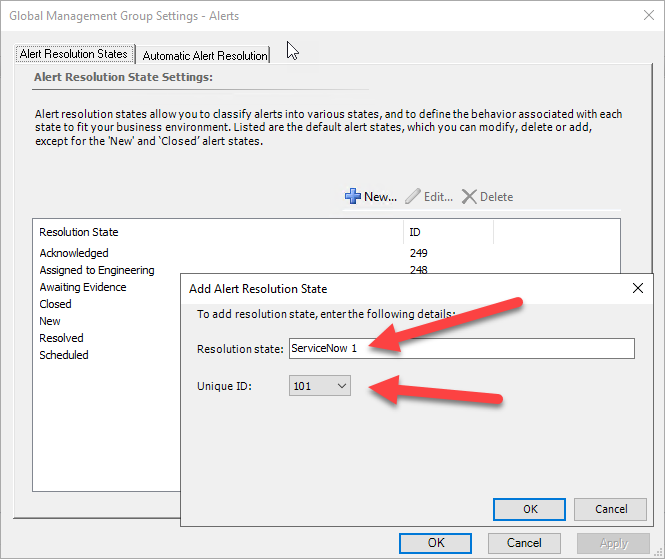The width and height of the screenshot is (665, 559).
Task: Click Cancel in Global Management Group Settings
Action: 524,543
